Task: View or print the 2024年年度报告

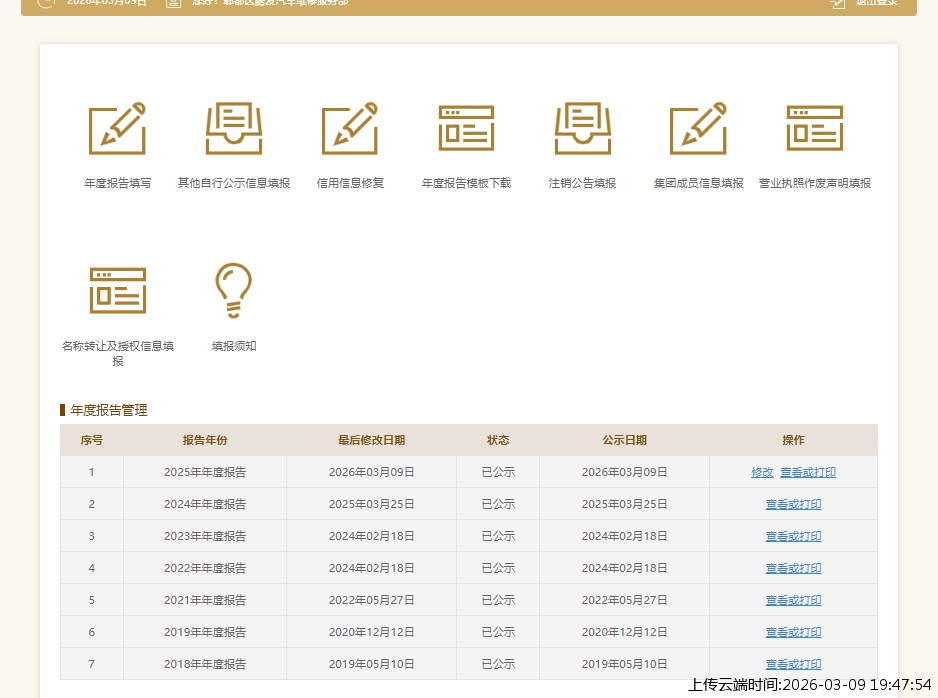Action: 793,505
